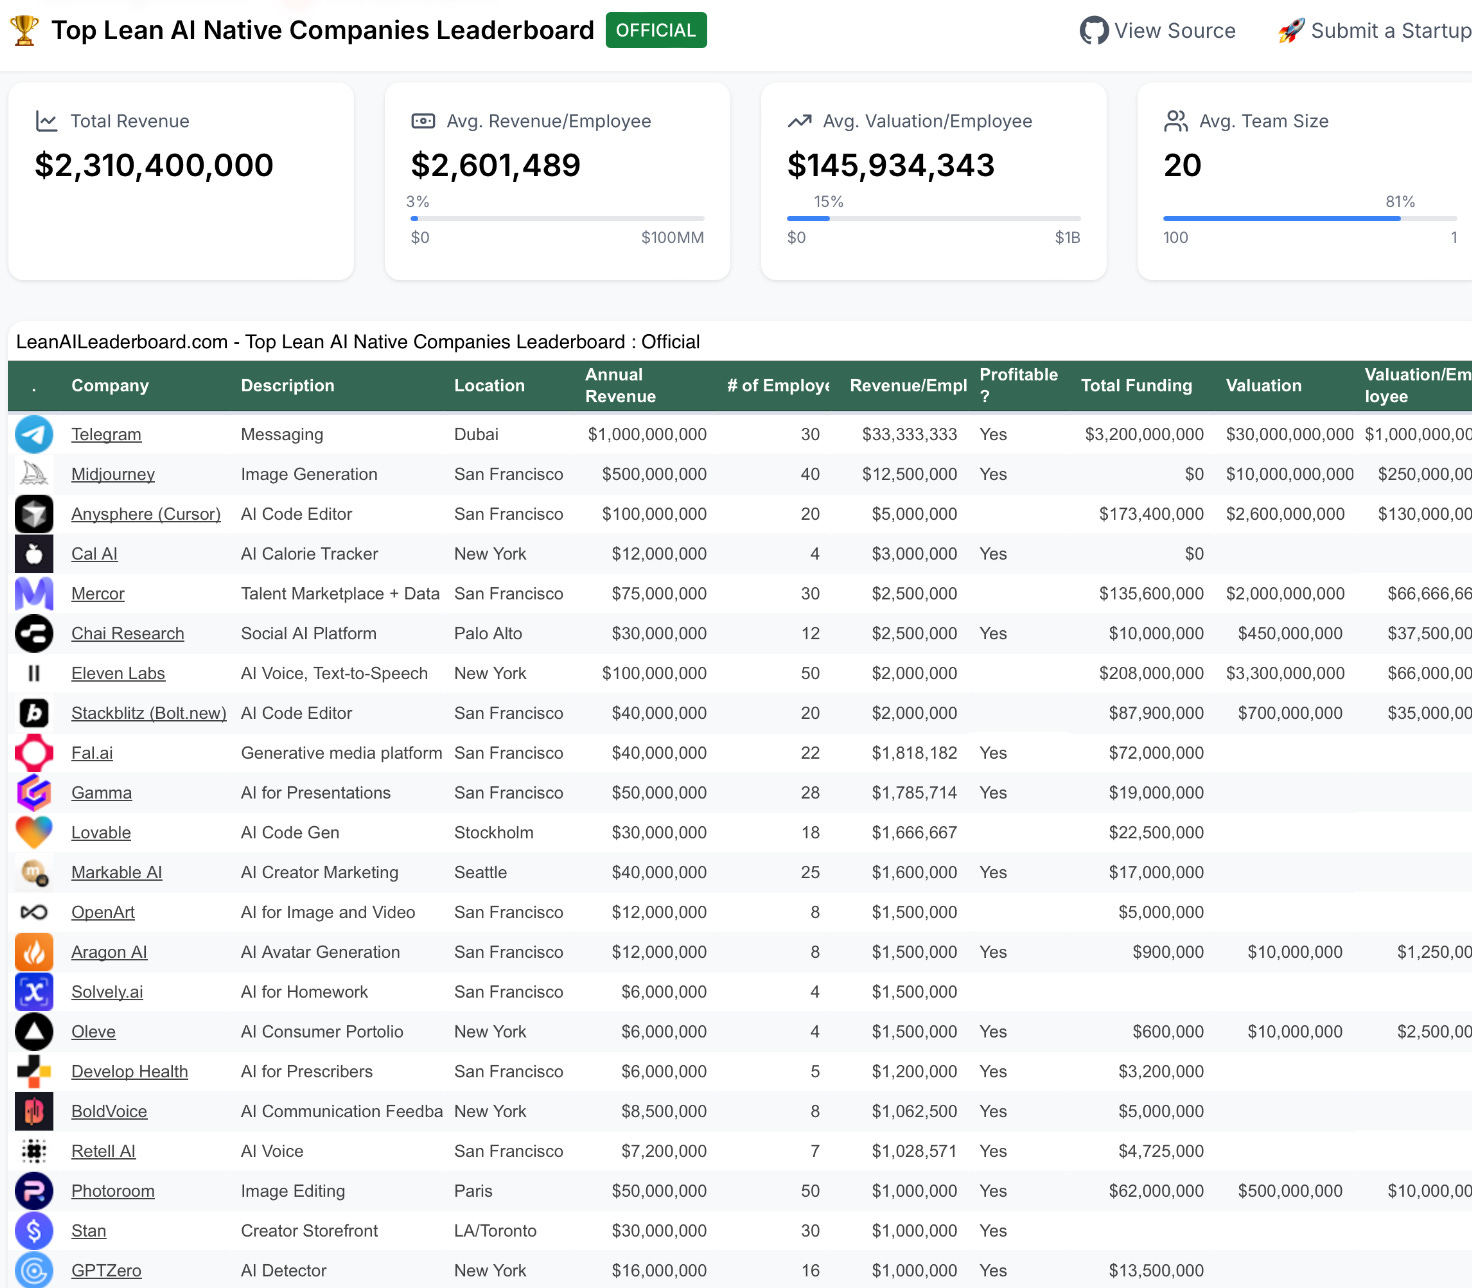Click the Stan dollar sign logo
The width and height of the screenshot is (1472, 1288).
tap(34, 1231)
